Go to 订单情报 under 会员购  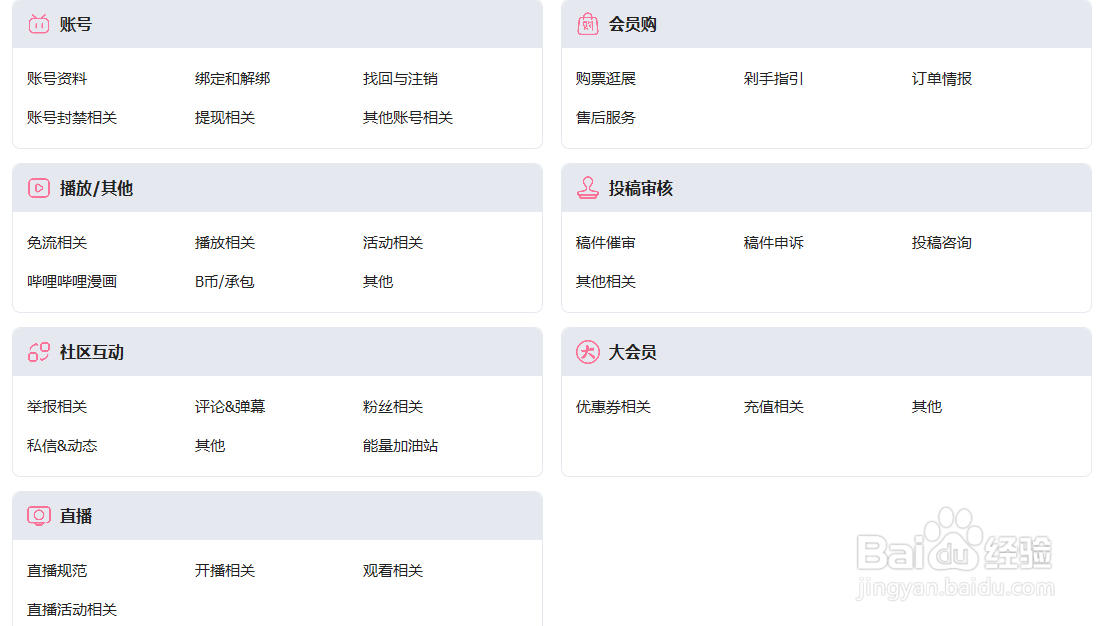(x=942, y=78)
